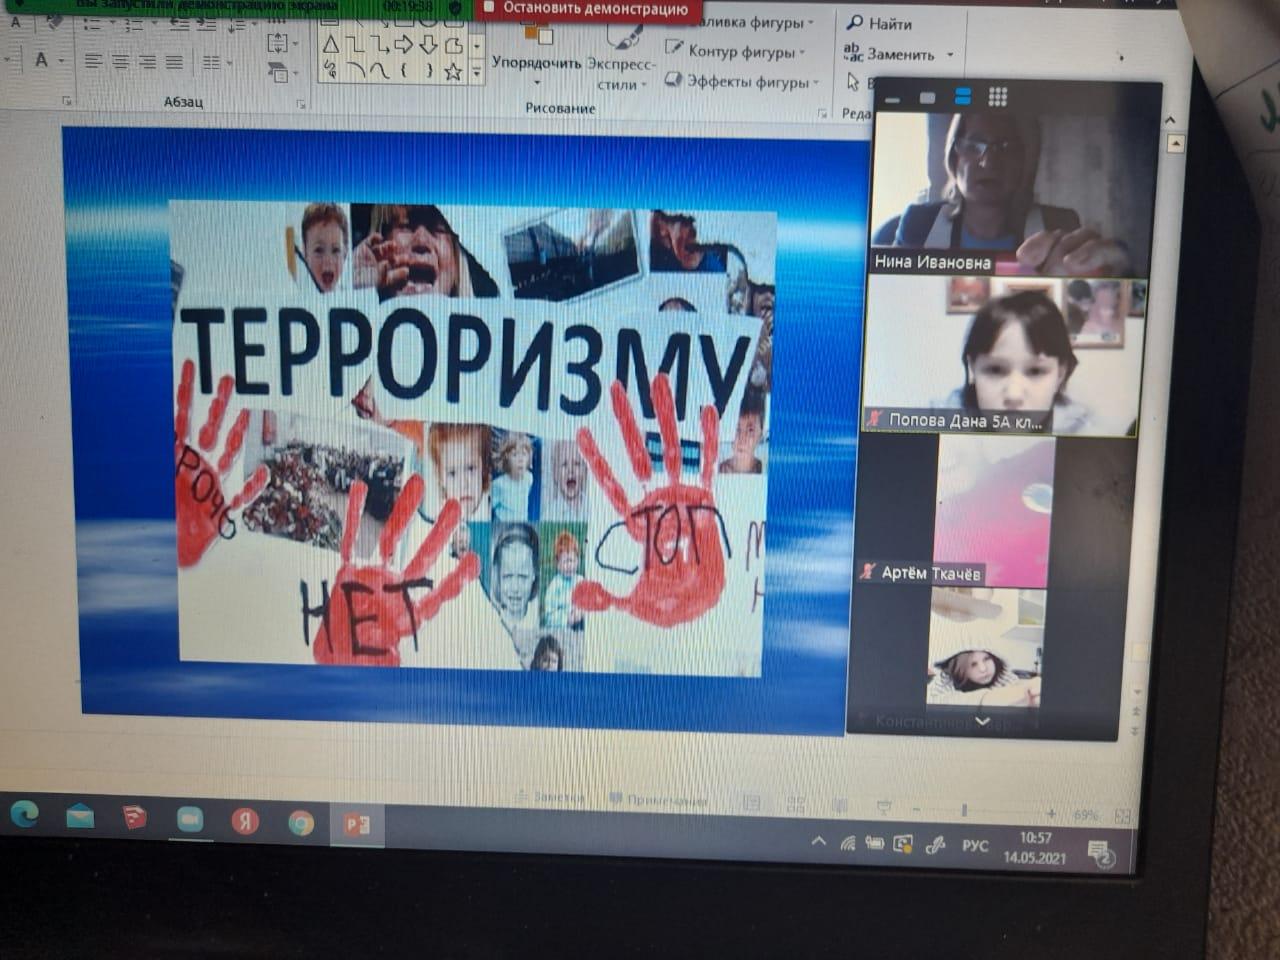The image size is (1280, 960).
Task: Click the Найти search command
Action: click(x=879, y=23)
